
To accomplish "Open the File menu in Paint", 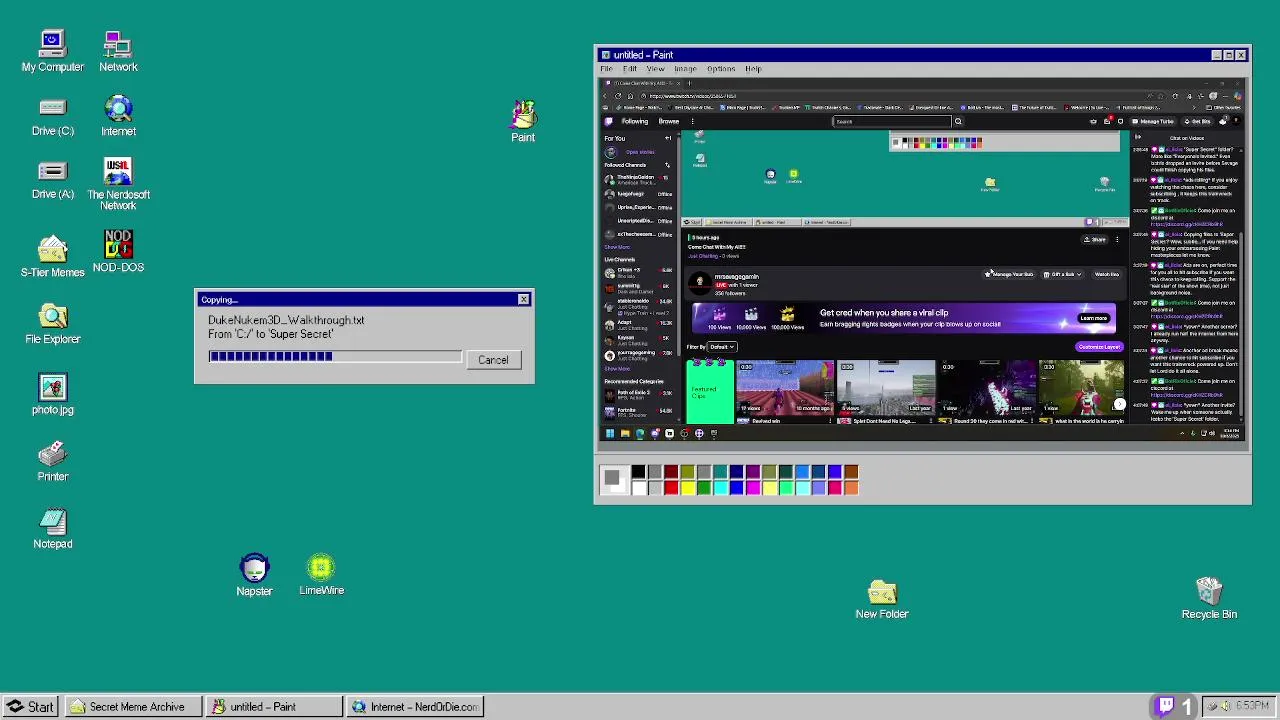I will 606,69.
